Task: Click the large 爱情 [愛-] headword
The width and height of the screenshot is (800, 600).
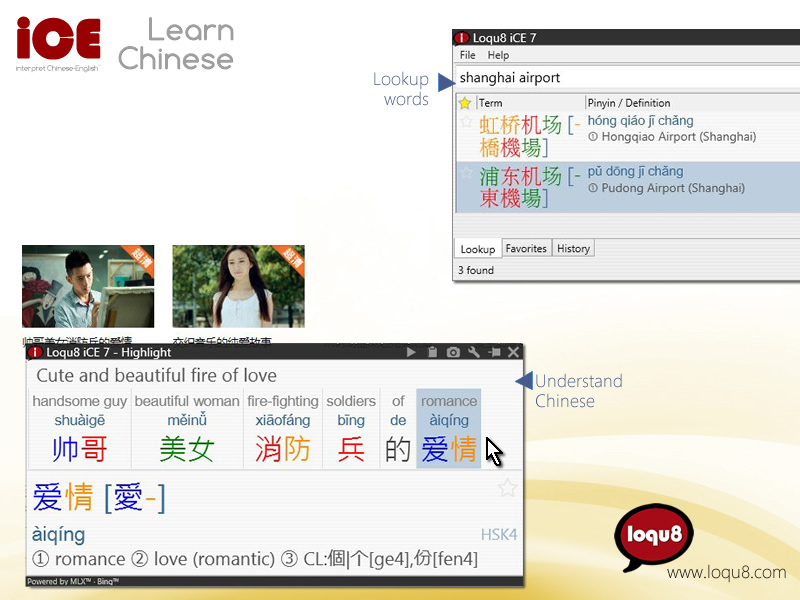Action: [x=99, y=497]
